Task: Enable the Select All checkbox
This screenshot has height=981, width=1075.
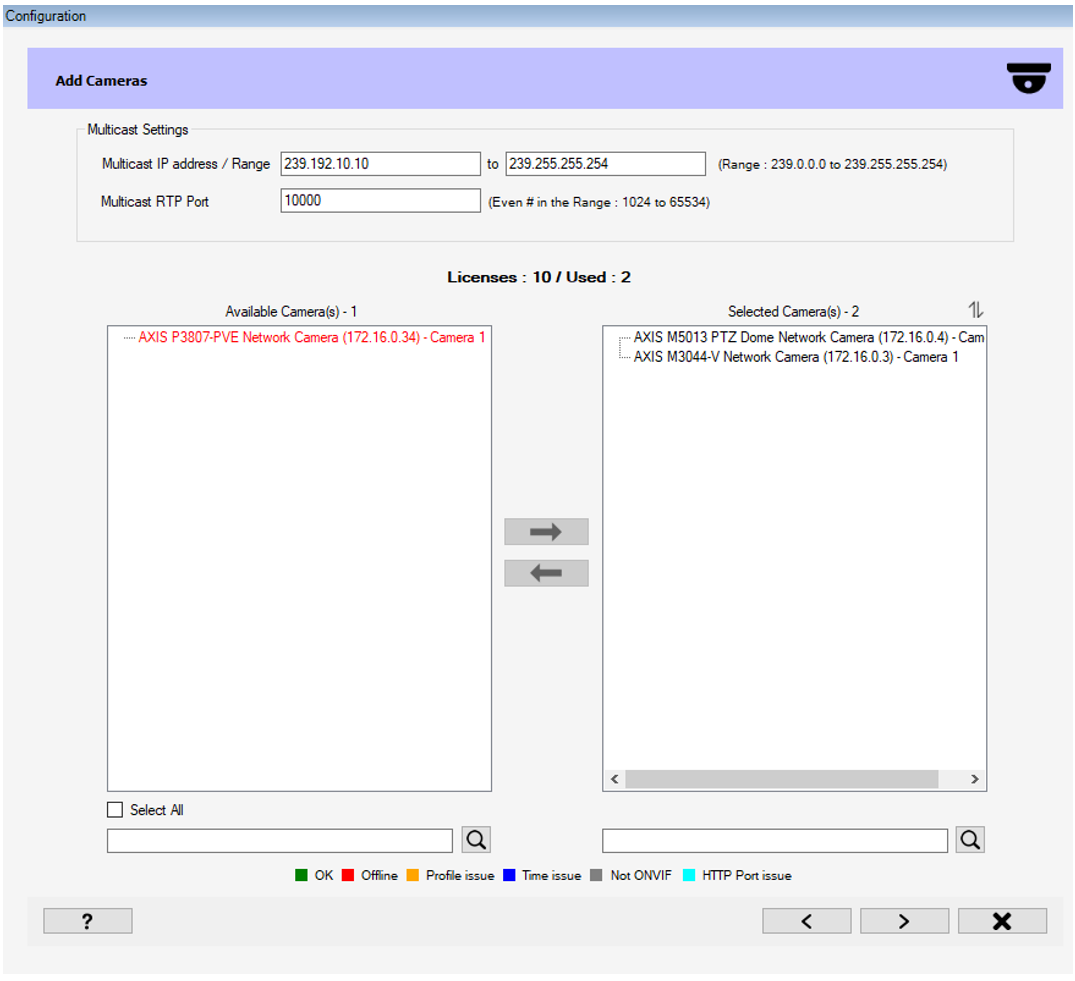Action: (x=115, y=810)
